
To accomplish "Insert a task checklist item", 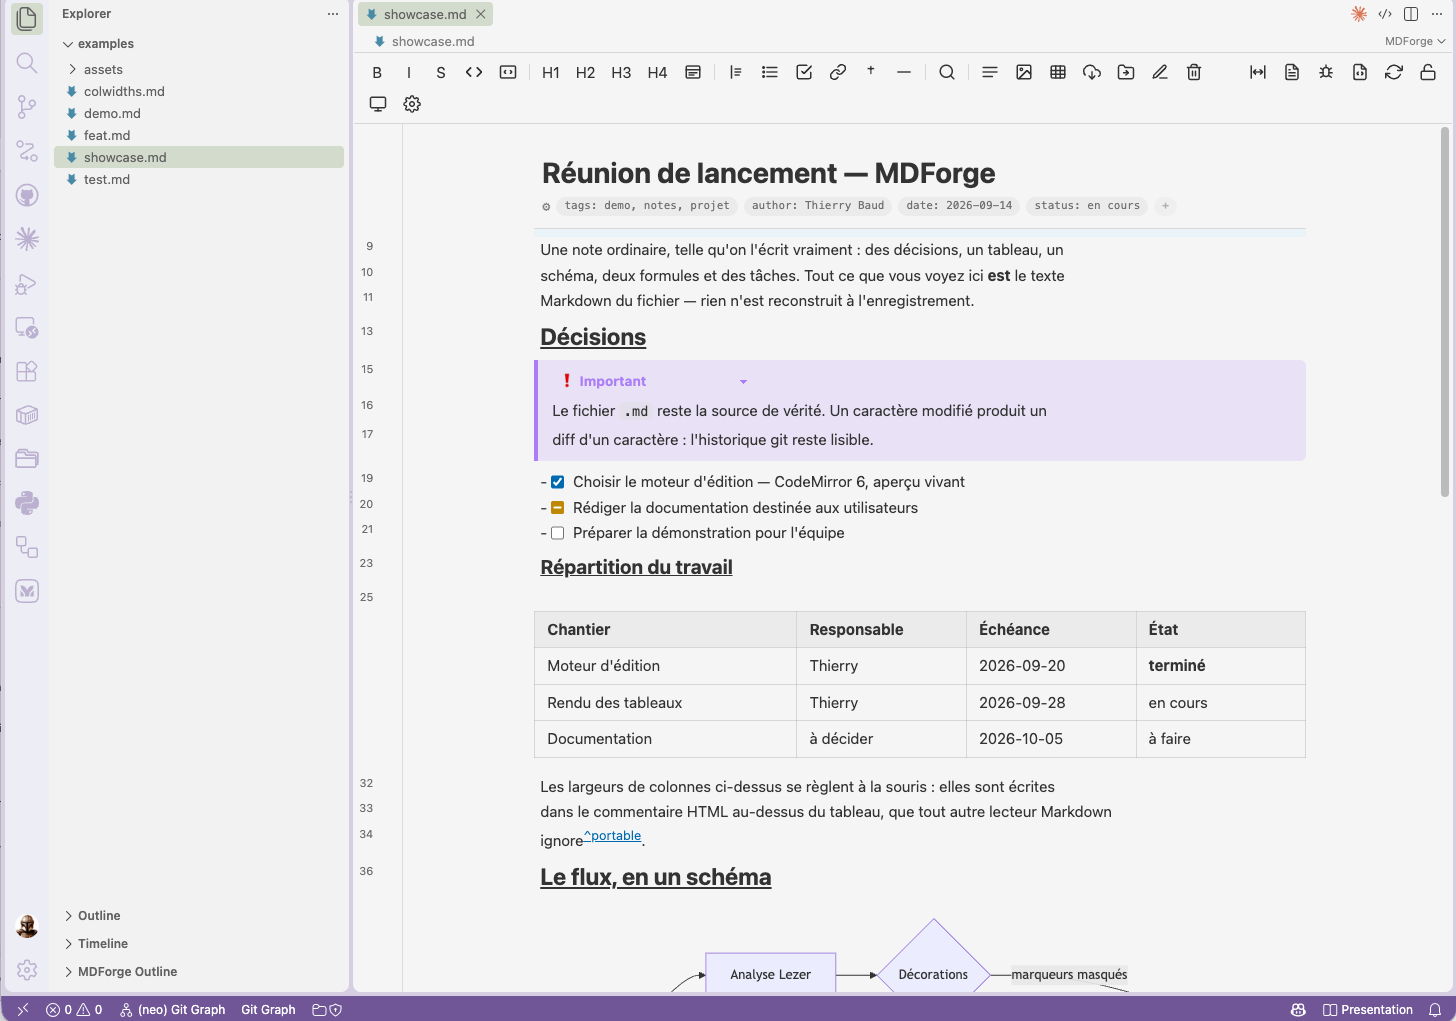I will pos(804,72).
